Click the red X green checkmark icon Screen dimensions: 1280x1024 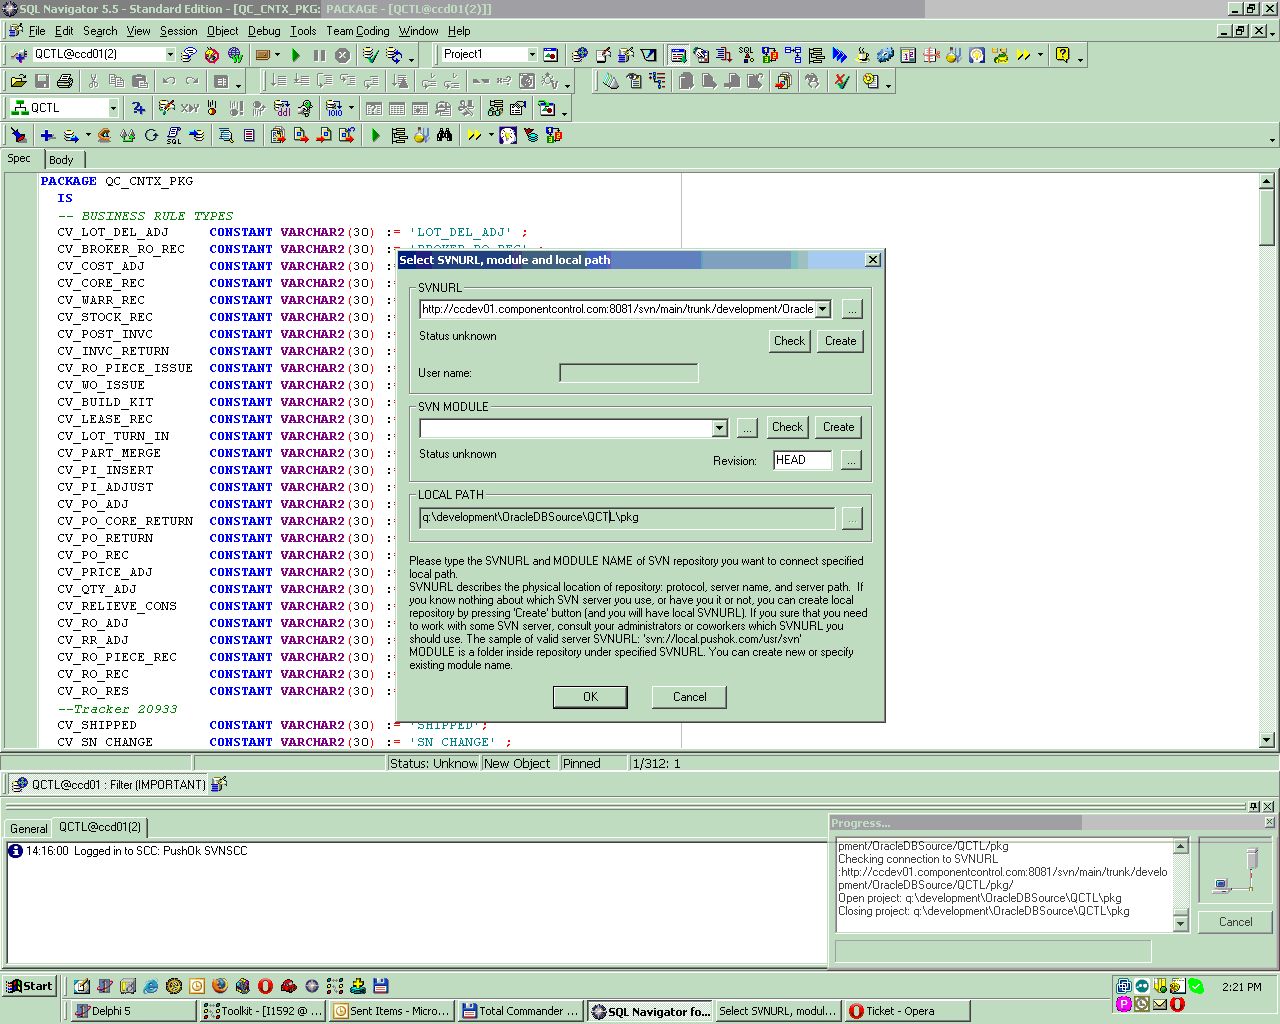842,81
